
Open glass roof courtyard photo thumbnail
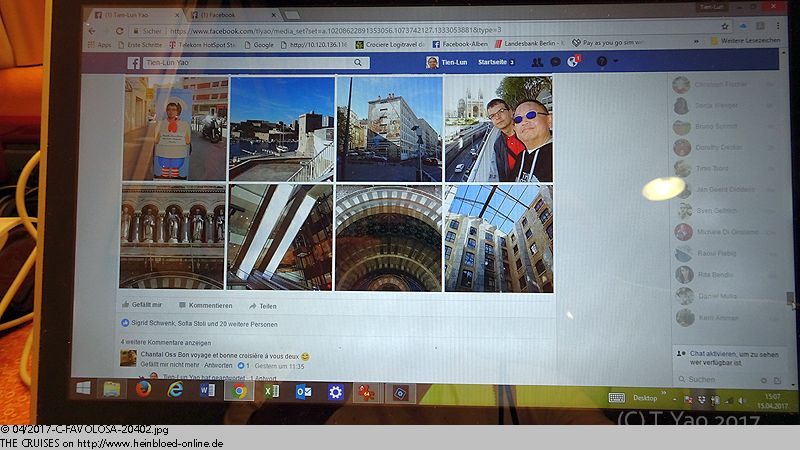[x=499, y=239]
